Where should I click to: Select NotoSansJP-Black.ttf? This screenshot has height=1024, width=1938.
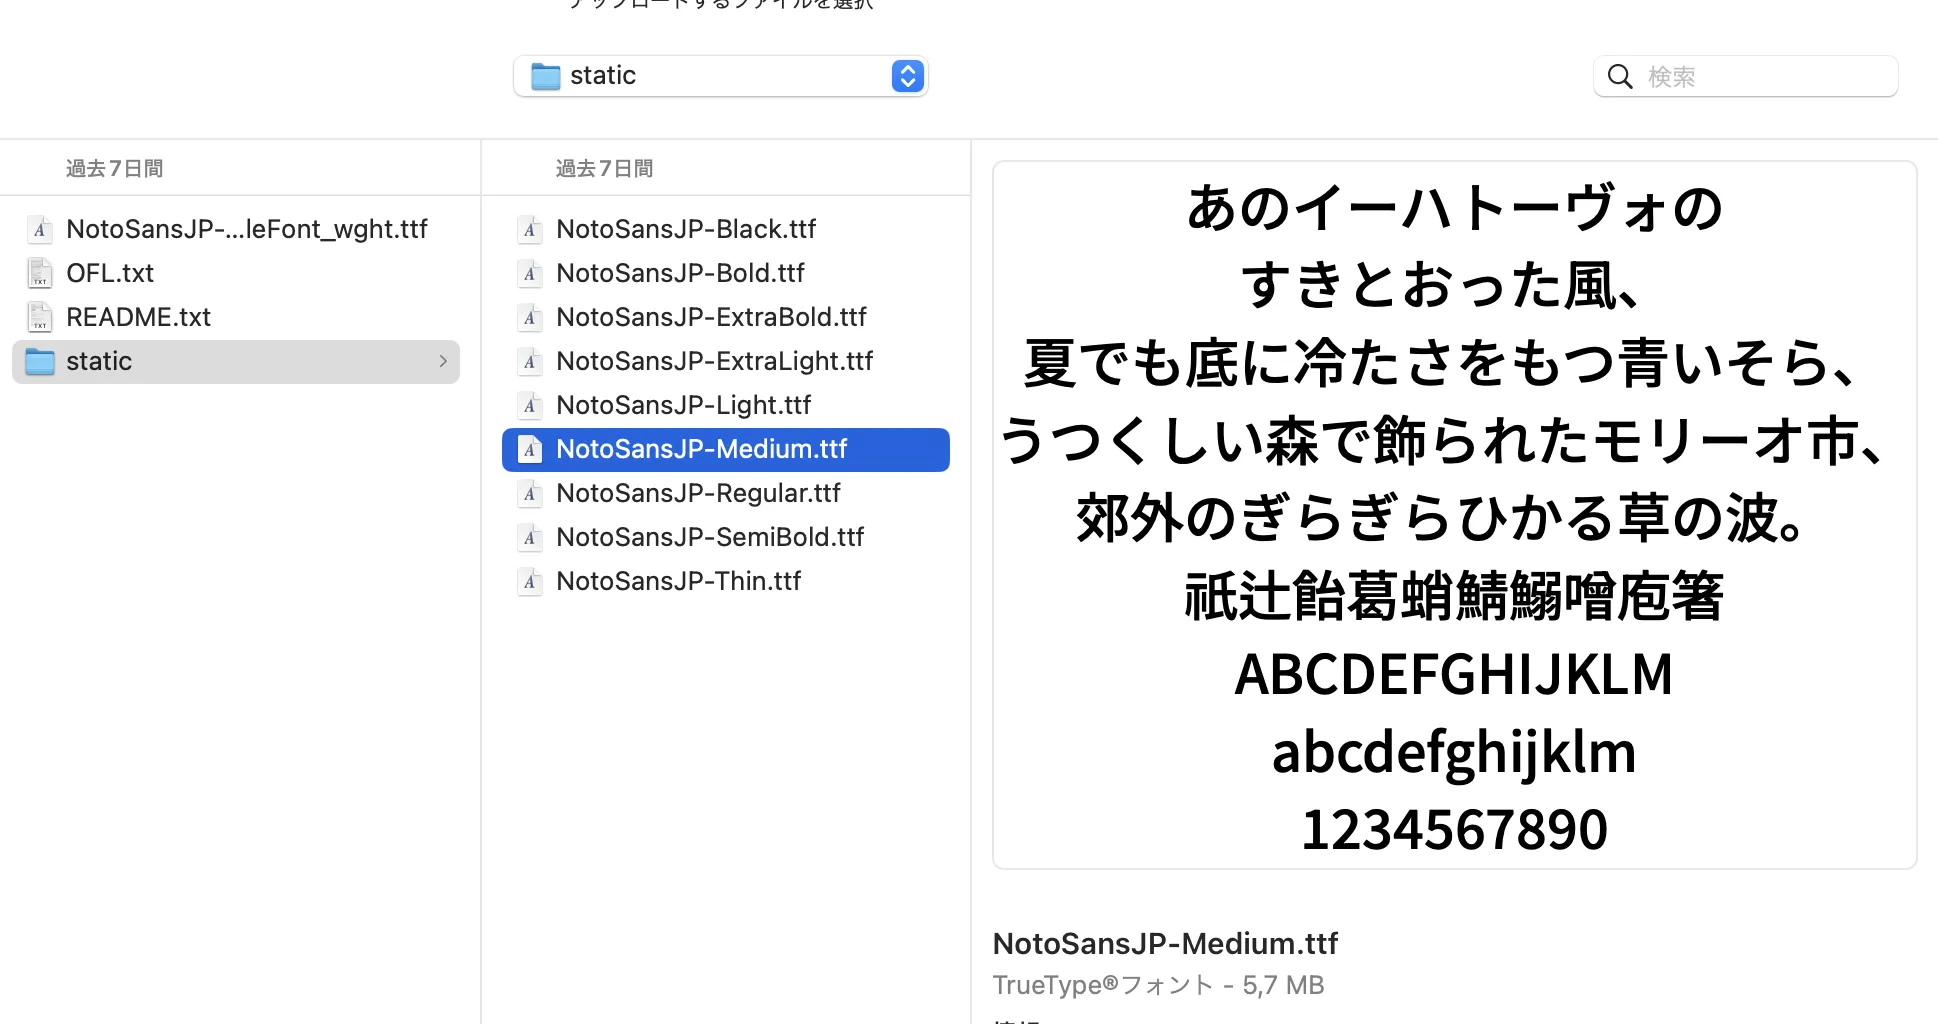click(726, 229)
